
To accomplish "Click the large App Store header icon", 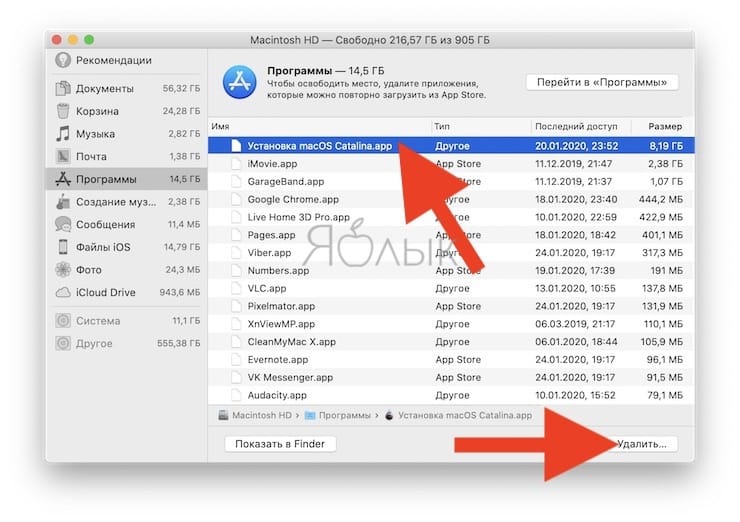I will [x=240, y=82].
